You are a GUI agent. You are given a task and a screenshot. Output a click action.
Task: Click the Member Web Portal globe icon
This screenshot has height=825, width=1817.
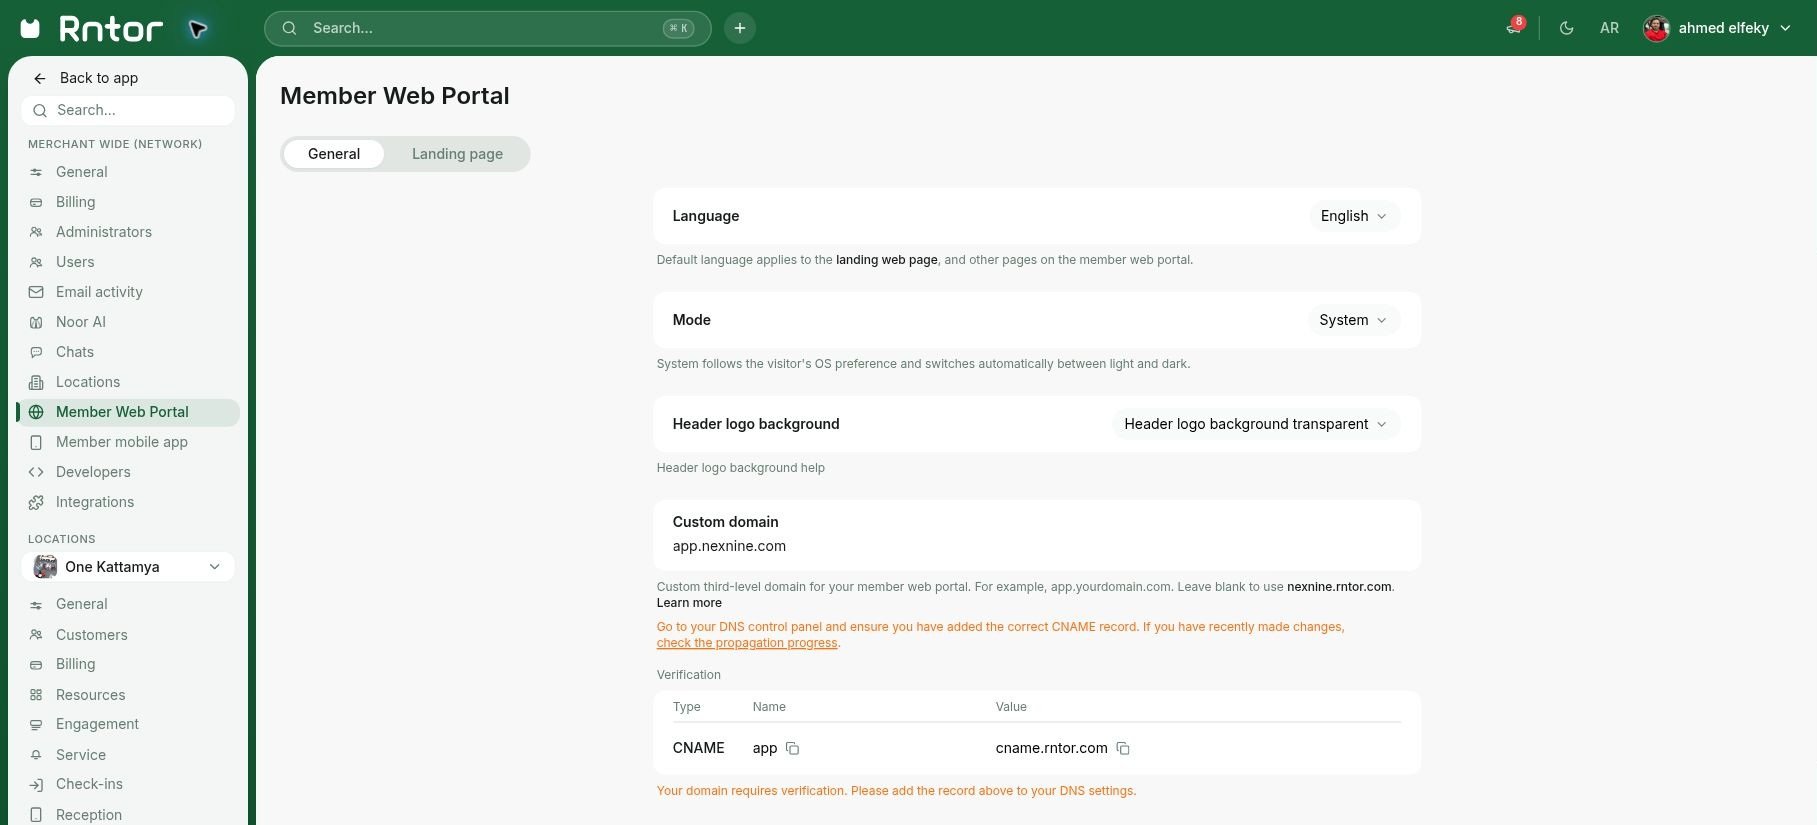[36, 412]
